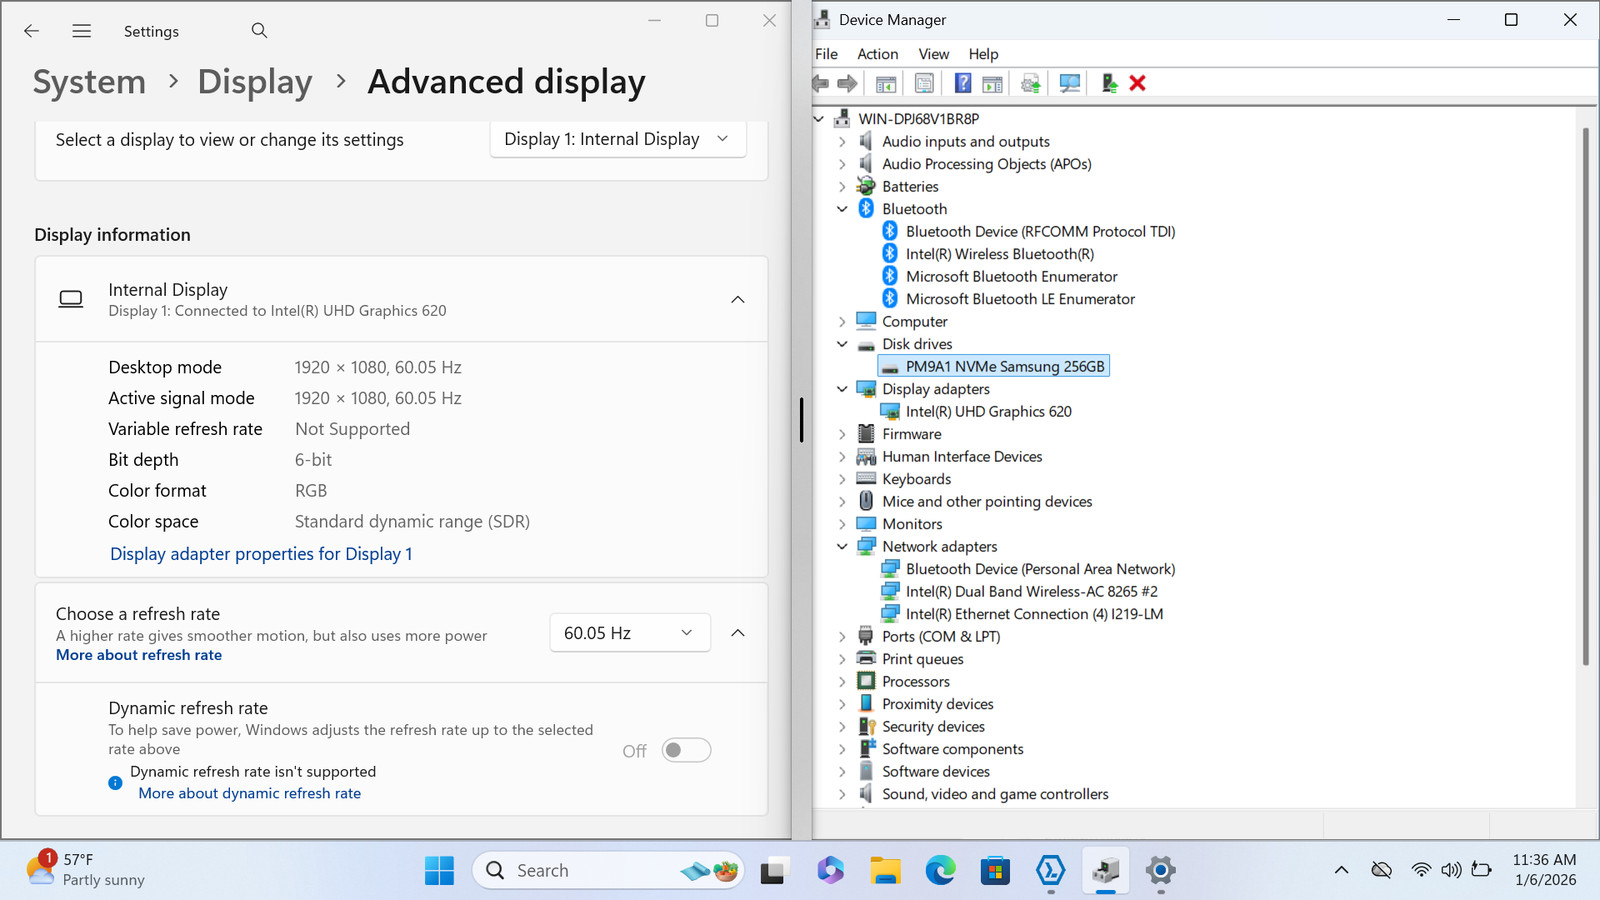Expand the Monitors node
This screenshot has width=1600, height=900.
[x=842, y=524]
